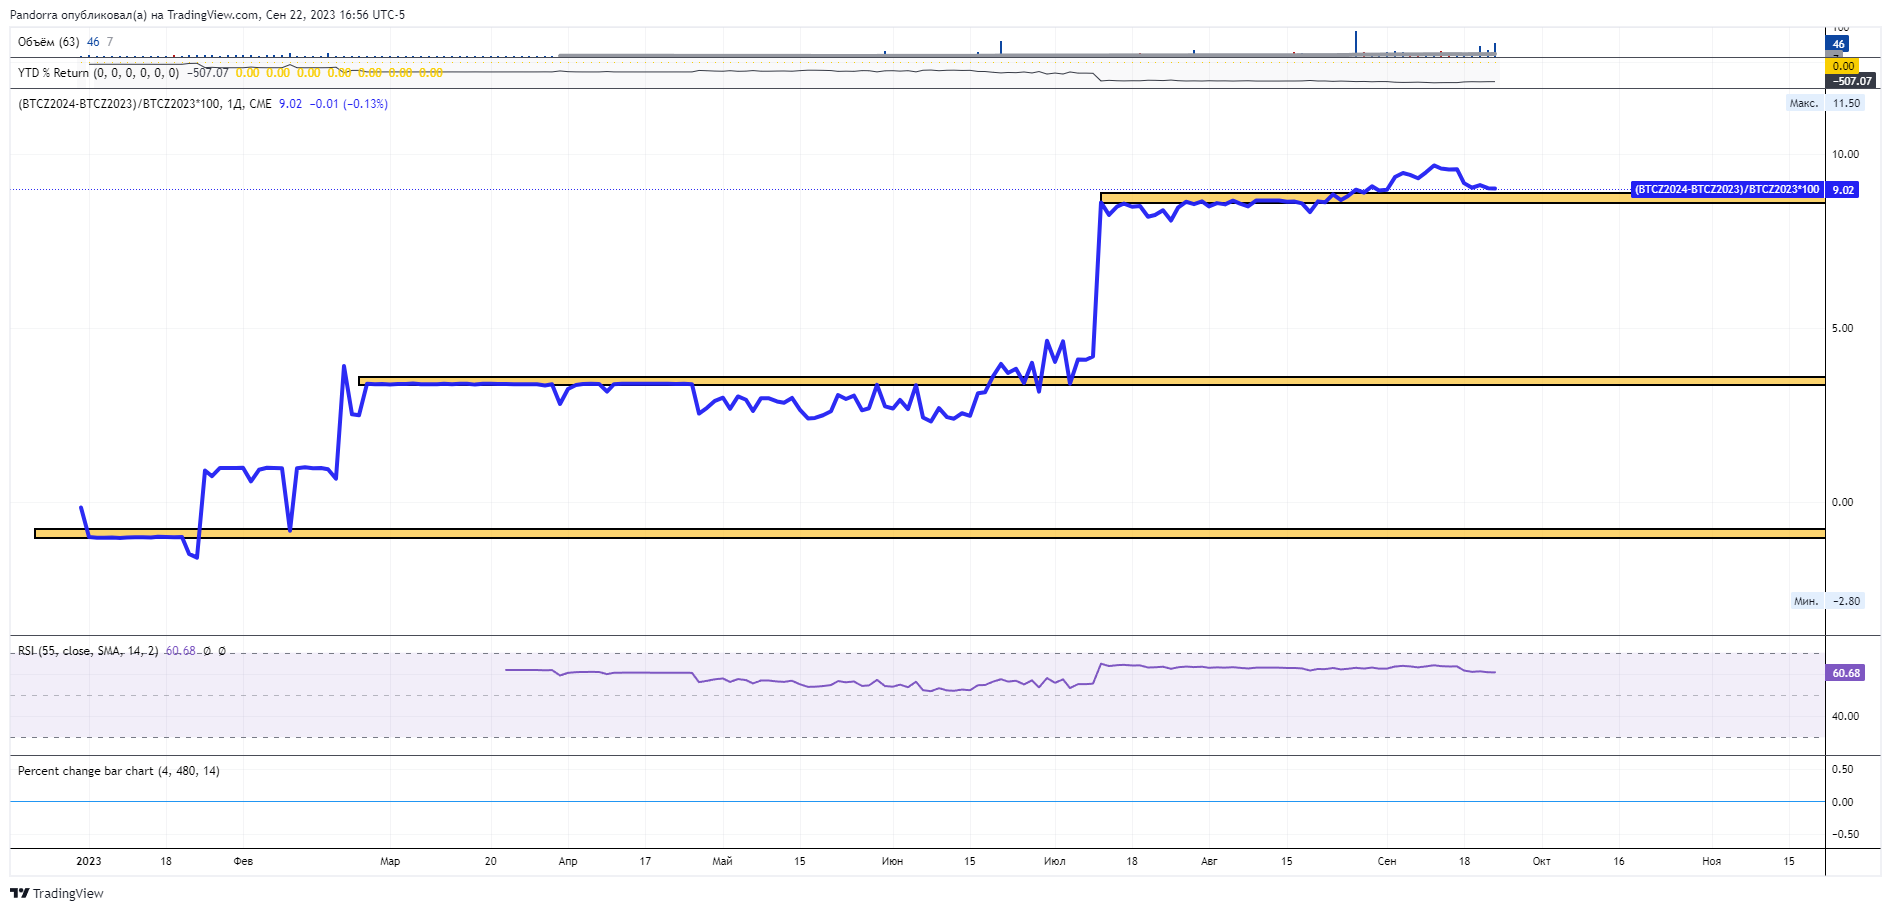1891x911 pixels.
Task: Click the blue series name tag near price axis
Action: point(1727,189)
